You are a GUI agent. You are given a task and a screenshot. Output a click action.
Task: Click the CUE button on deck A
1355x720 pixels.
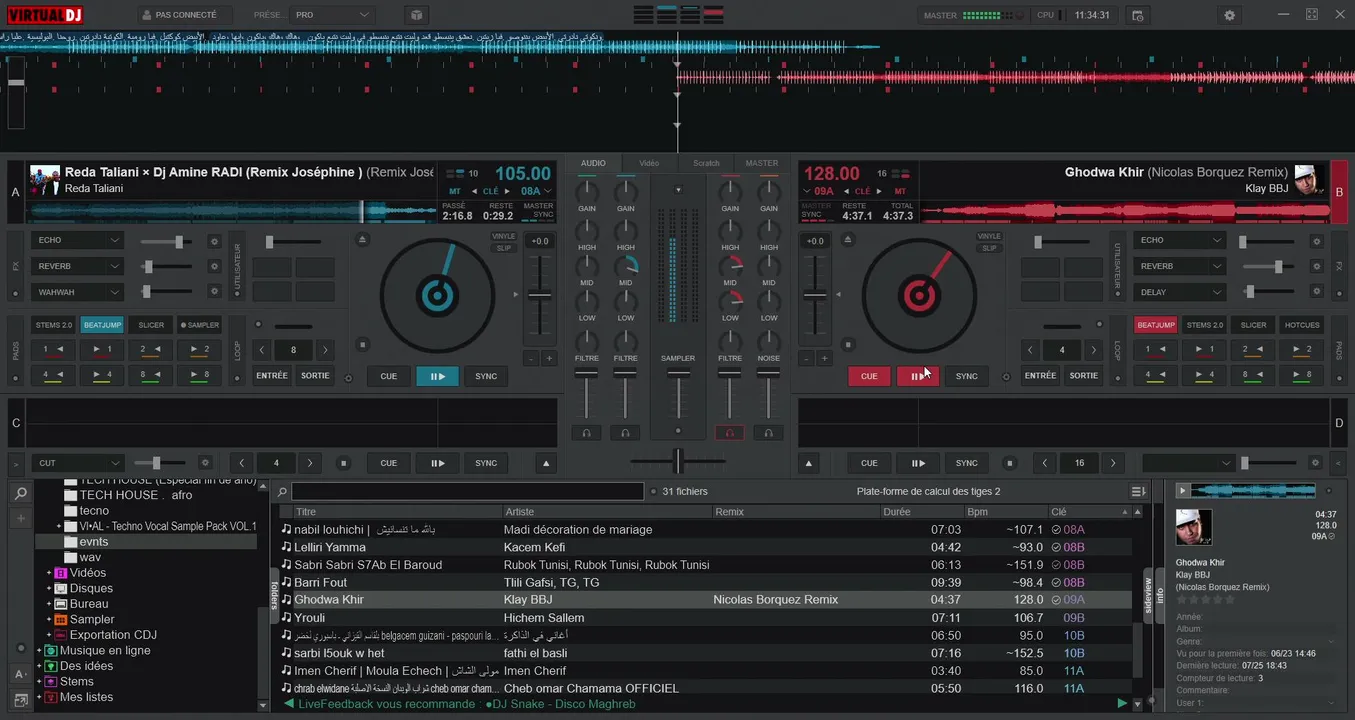389,376
